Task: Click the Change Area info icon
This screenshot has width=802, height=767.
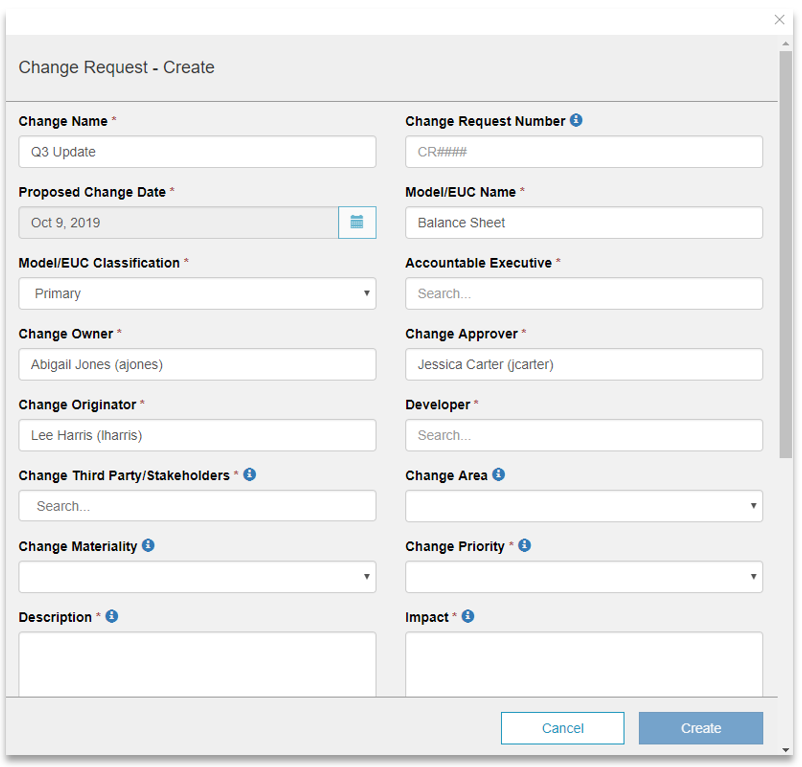Action: [498, 475]
